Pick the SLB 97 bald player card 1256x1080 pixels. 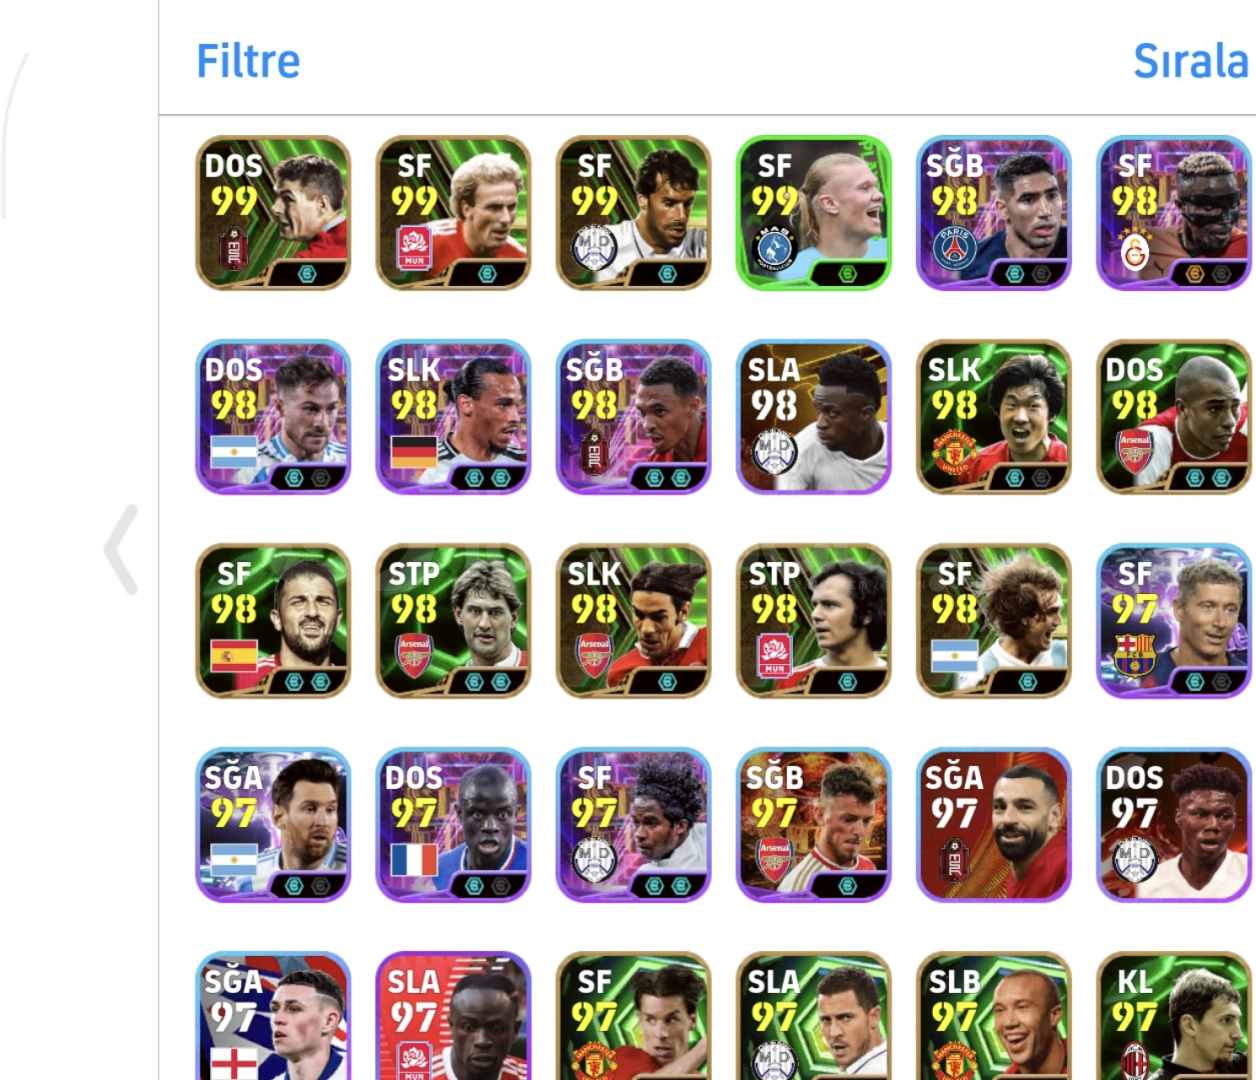click(994, 1015)
